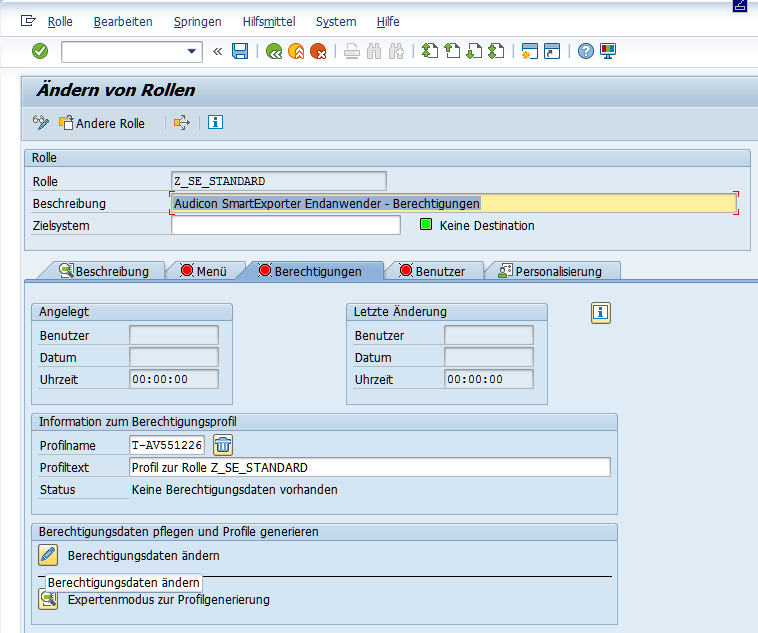Viewport: 758px width, 633px height.
Task: Open the System menu
Action: pyautogui.click(x=336, y=22)
